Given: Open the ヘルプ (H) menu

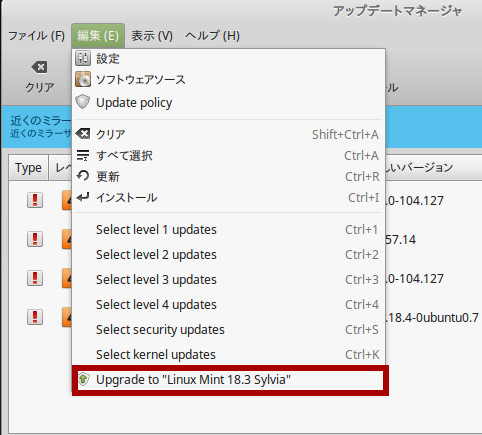Looking at the screenshot, I should pyautogui.click(x=212, y=36).
